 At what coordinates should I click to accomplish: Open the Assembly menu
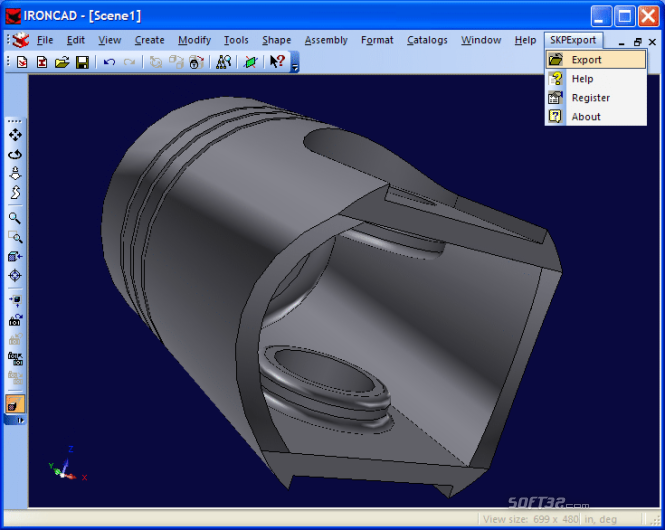click(x=326, y=40)
